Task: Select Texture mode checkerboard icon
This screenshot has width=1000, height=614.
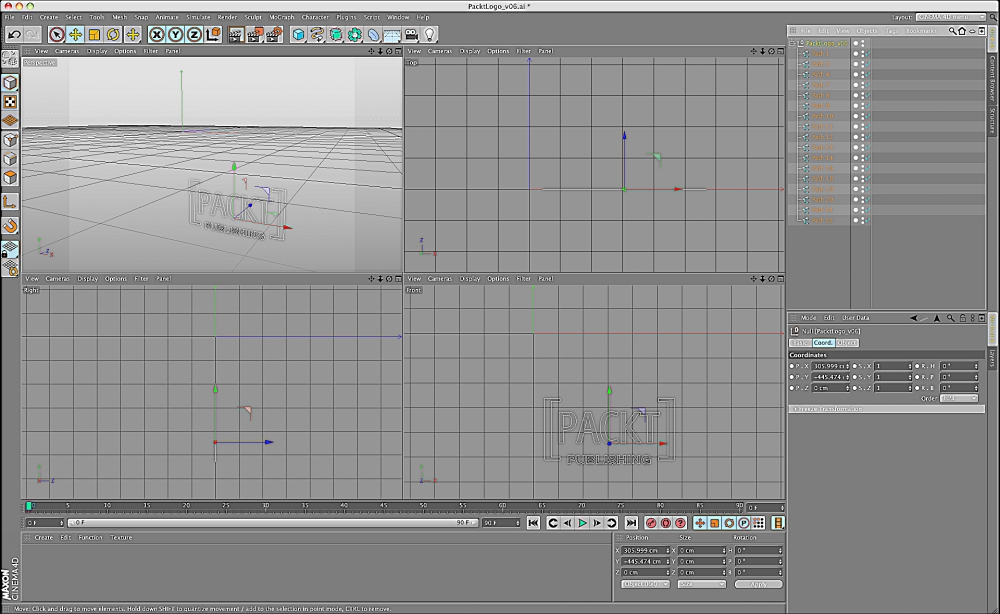Action: click(10, 102)
